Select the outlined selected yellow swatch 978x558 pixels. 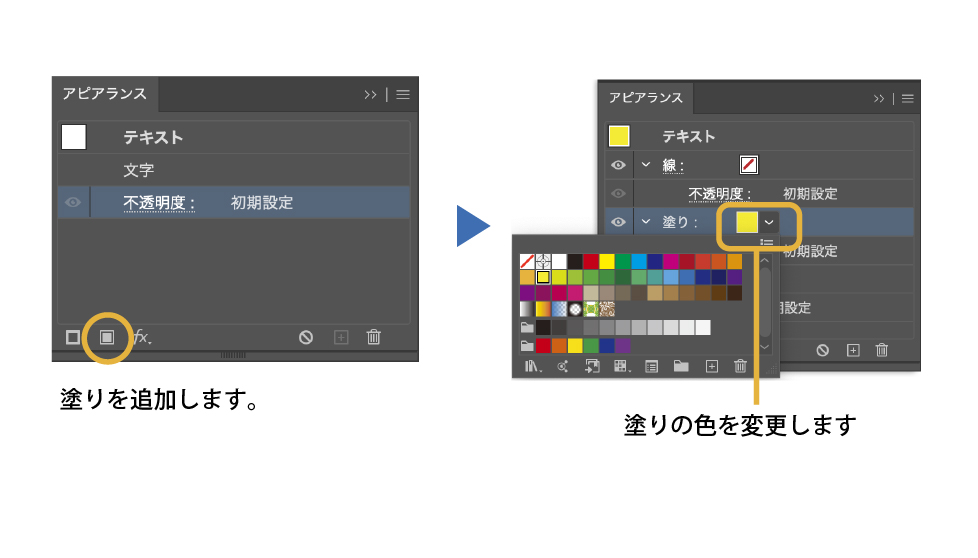pyautogui.click(x=543, y=277)
